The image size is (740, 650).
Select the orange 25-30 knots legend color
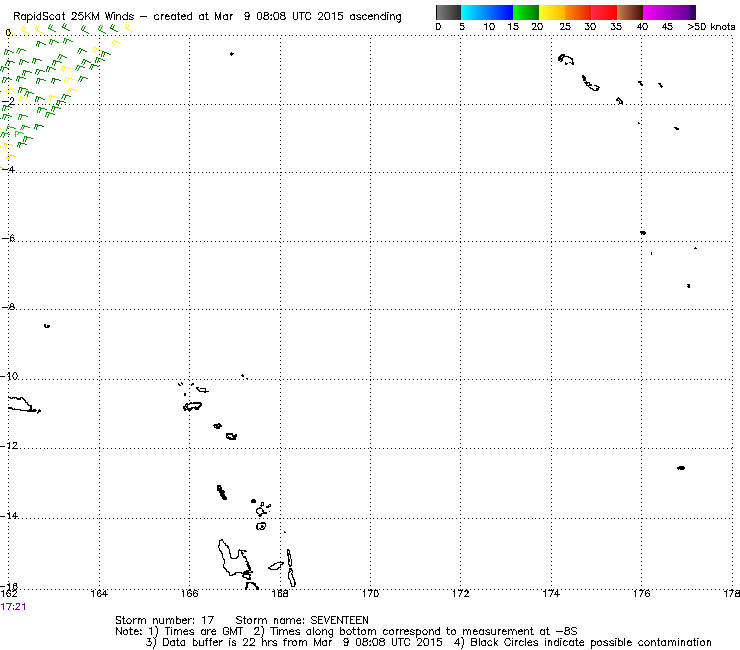click(578, 12)
